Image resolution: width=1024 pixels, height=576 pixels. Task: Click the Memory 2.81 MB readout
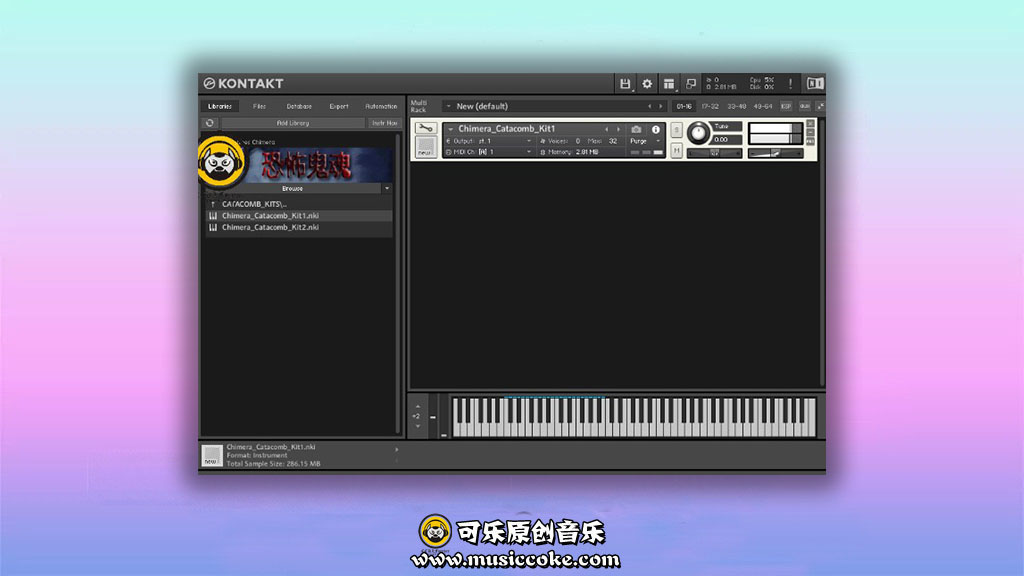point(569,152)
